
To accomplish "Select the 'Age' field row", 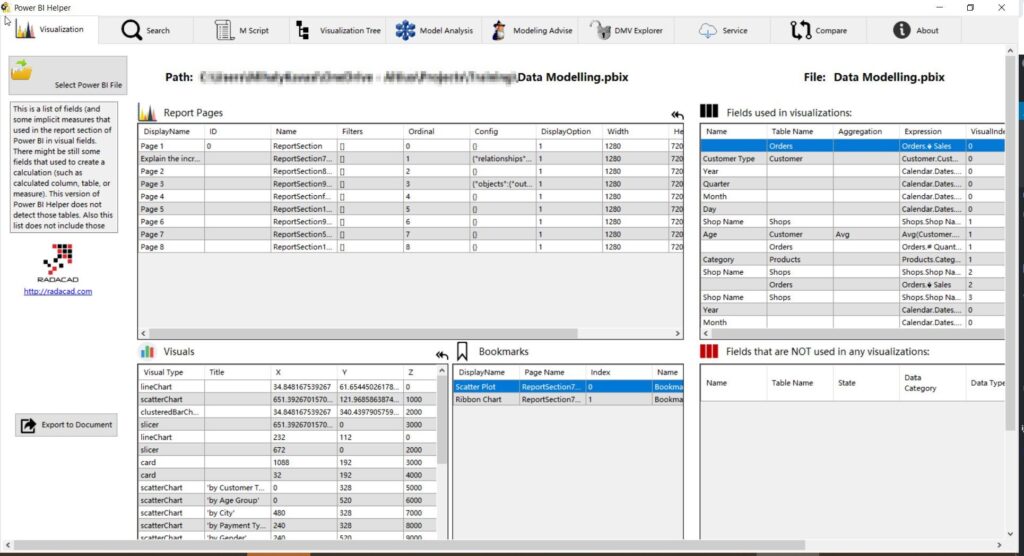I will [852, 235].
